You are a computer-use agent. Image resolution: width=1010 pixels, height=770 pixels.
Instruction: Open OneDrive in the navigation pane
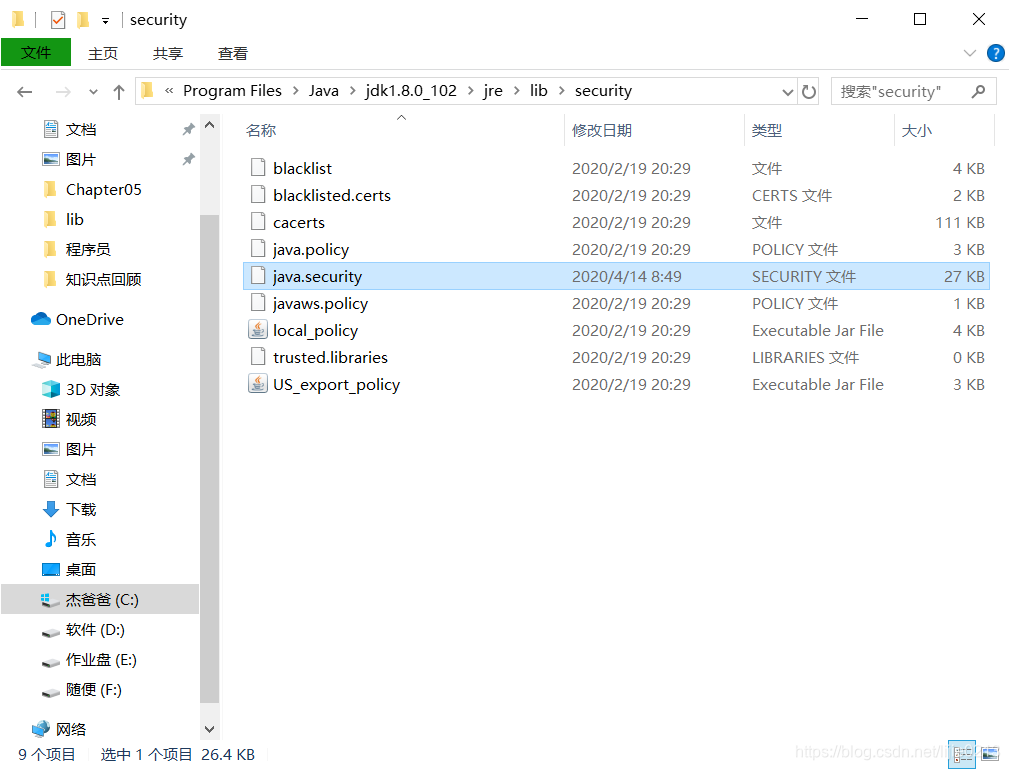click(x=90, y=320)
